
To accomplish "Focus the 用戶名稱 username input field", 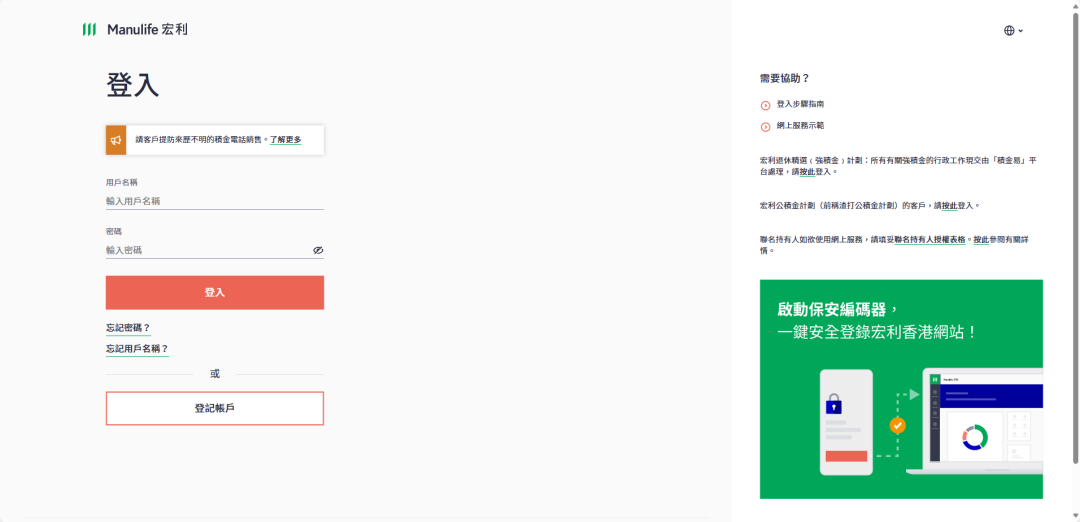I will coord(214,201).
